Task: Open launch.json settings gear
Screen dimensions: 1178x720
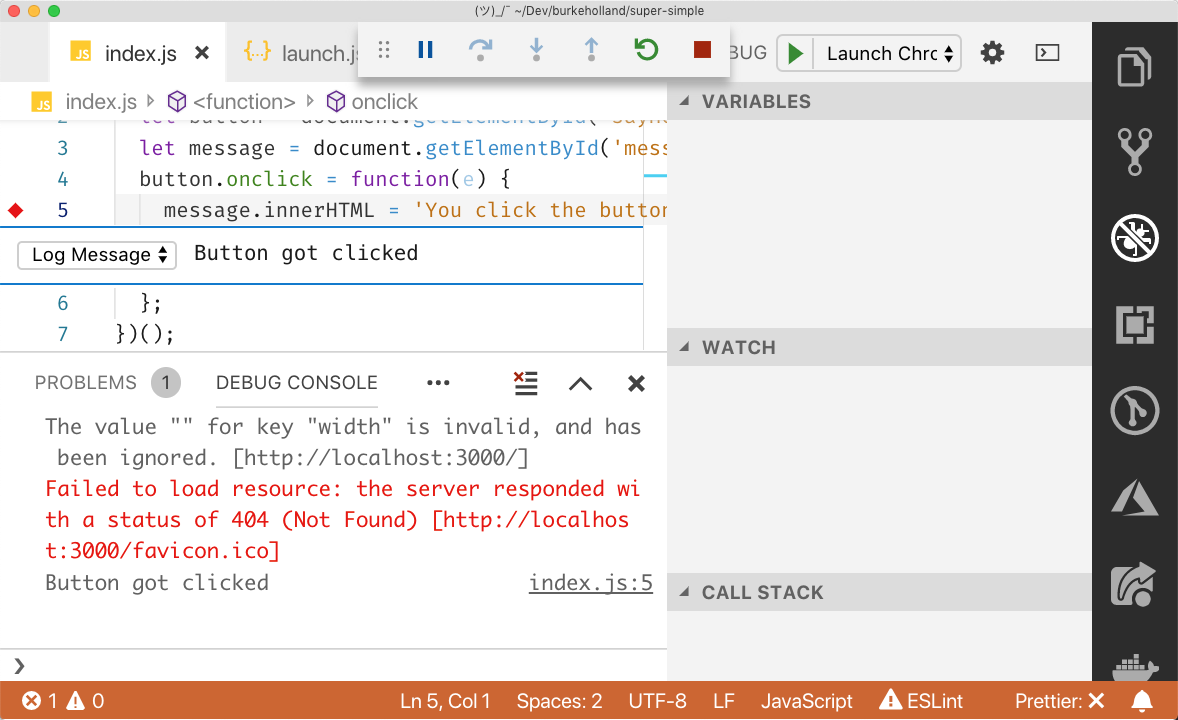Action: click(992, 53)
